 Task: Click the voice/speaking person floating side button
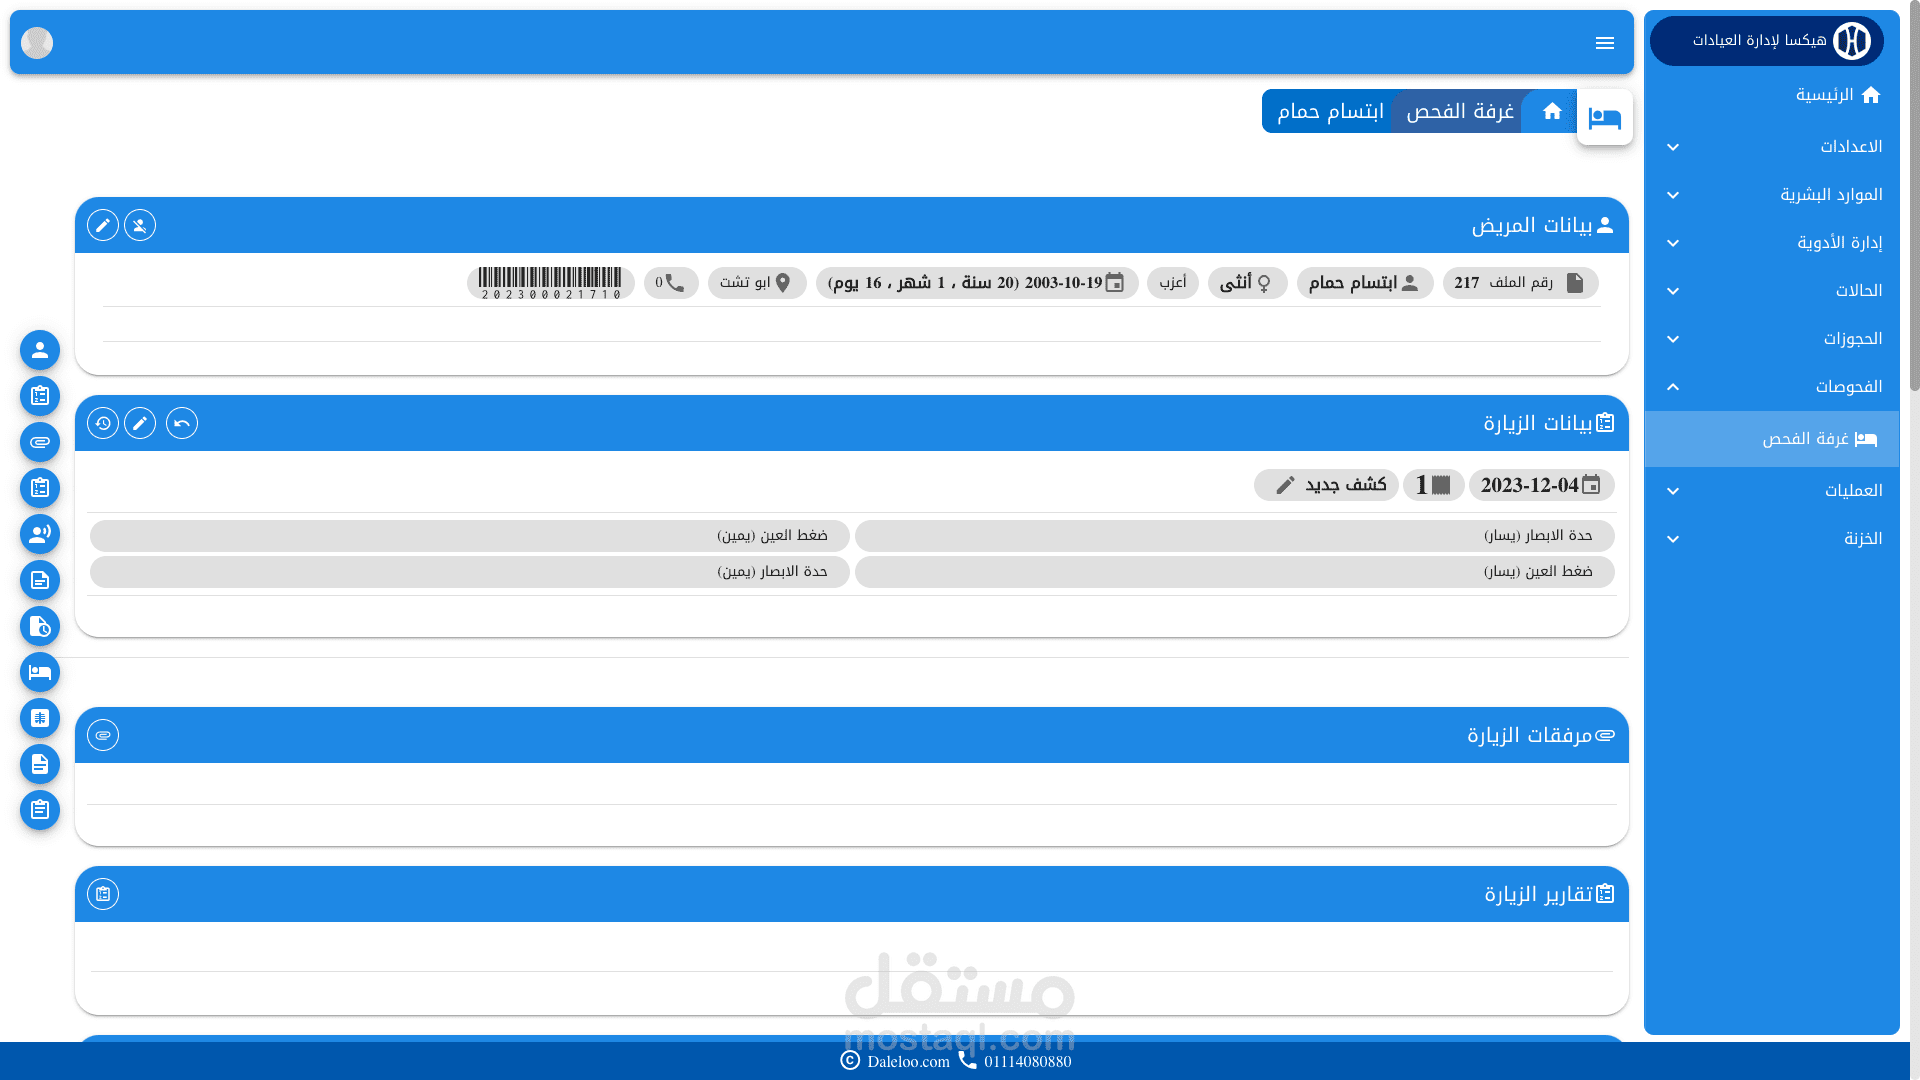pos(40,534)
